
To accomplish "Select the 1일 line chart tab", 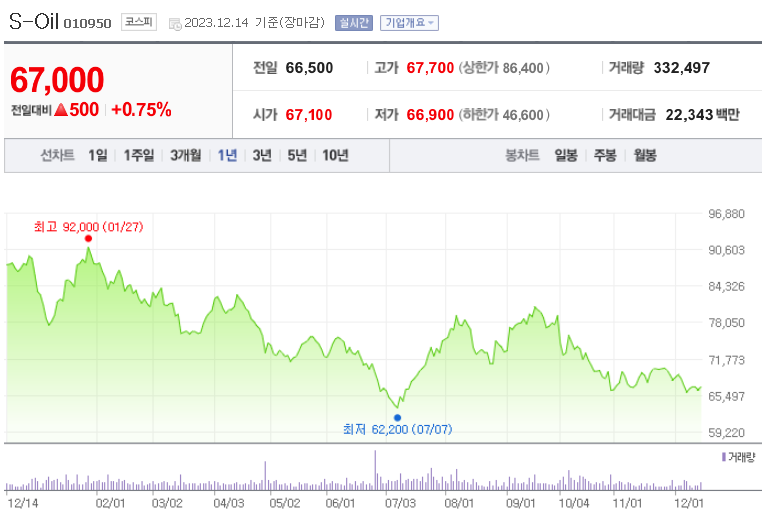I will point(98,156).
